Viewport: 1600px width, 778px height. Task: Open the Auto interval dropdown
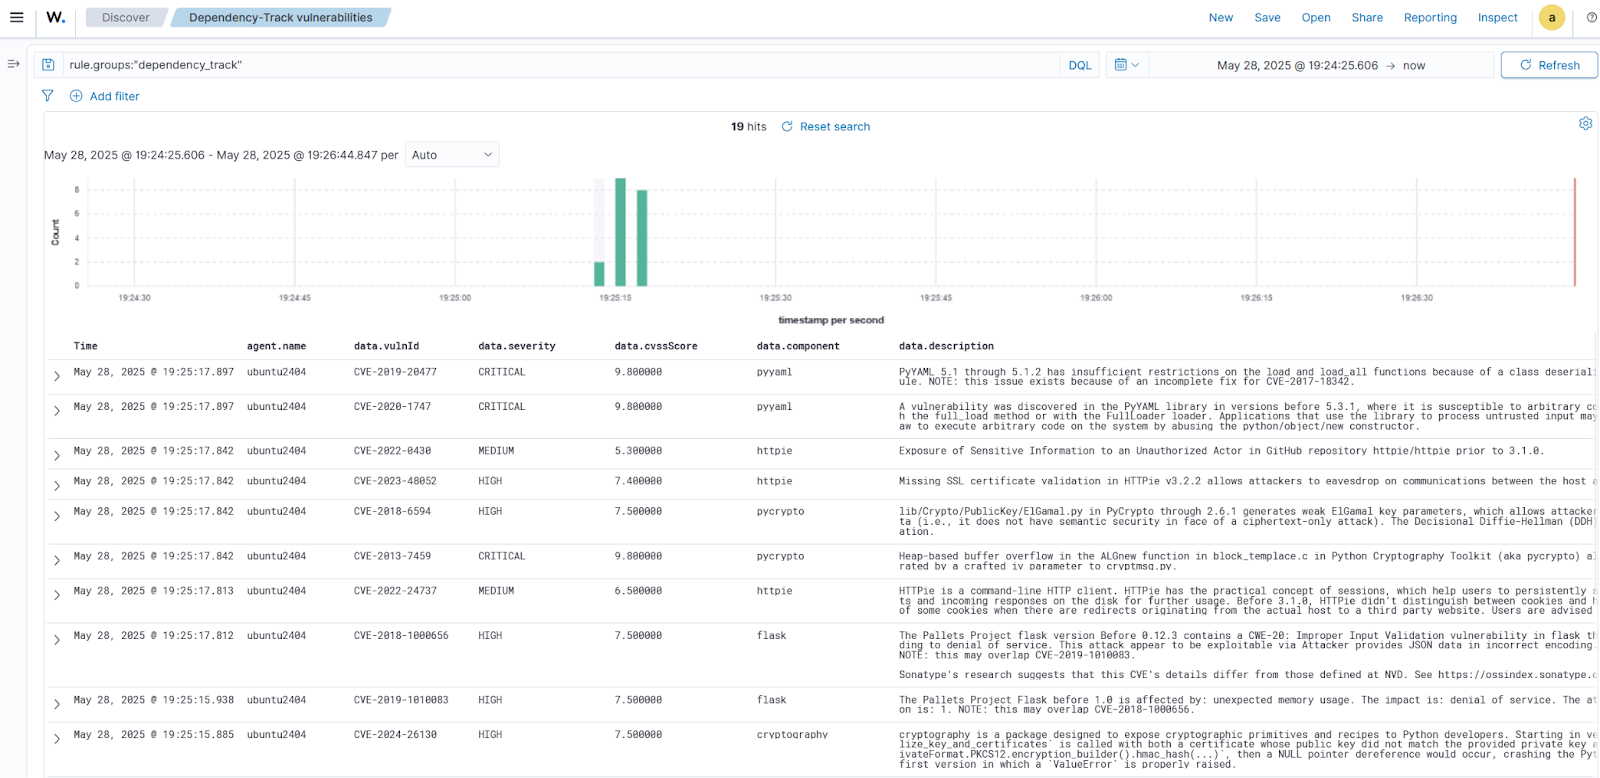pos(452,155)
